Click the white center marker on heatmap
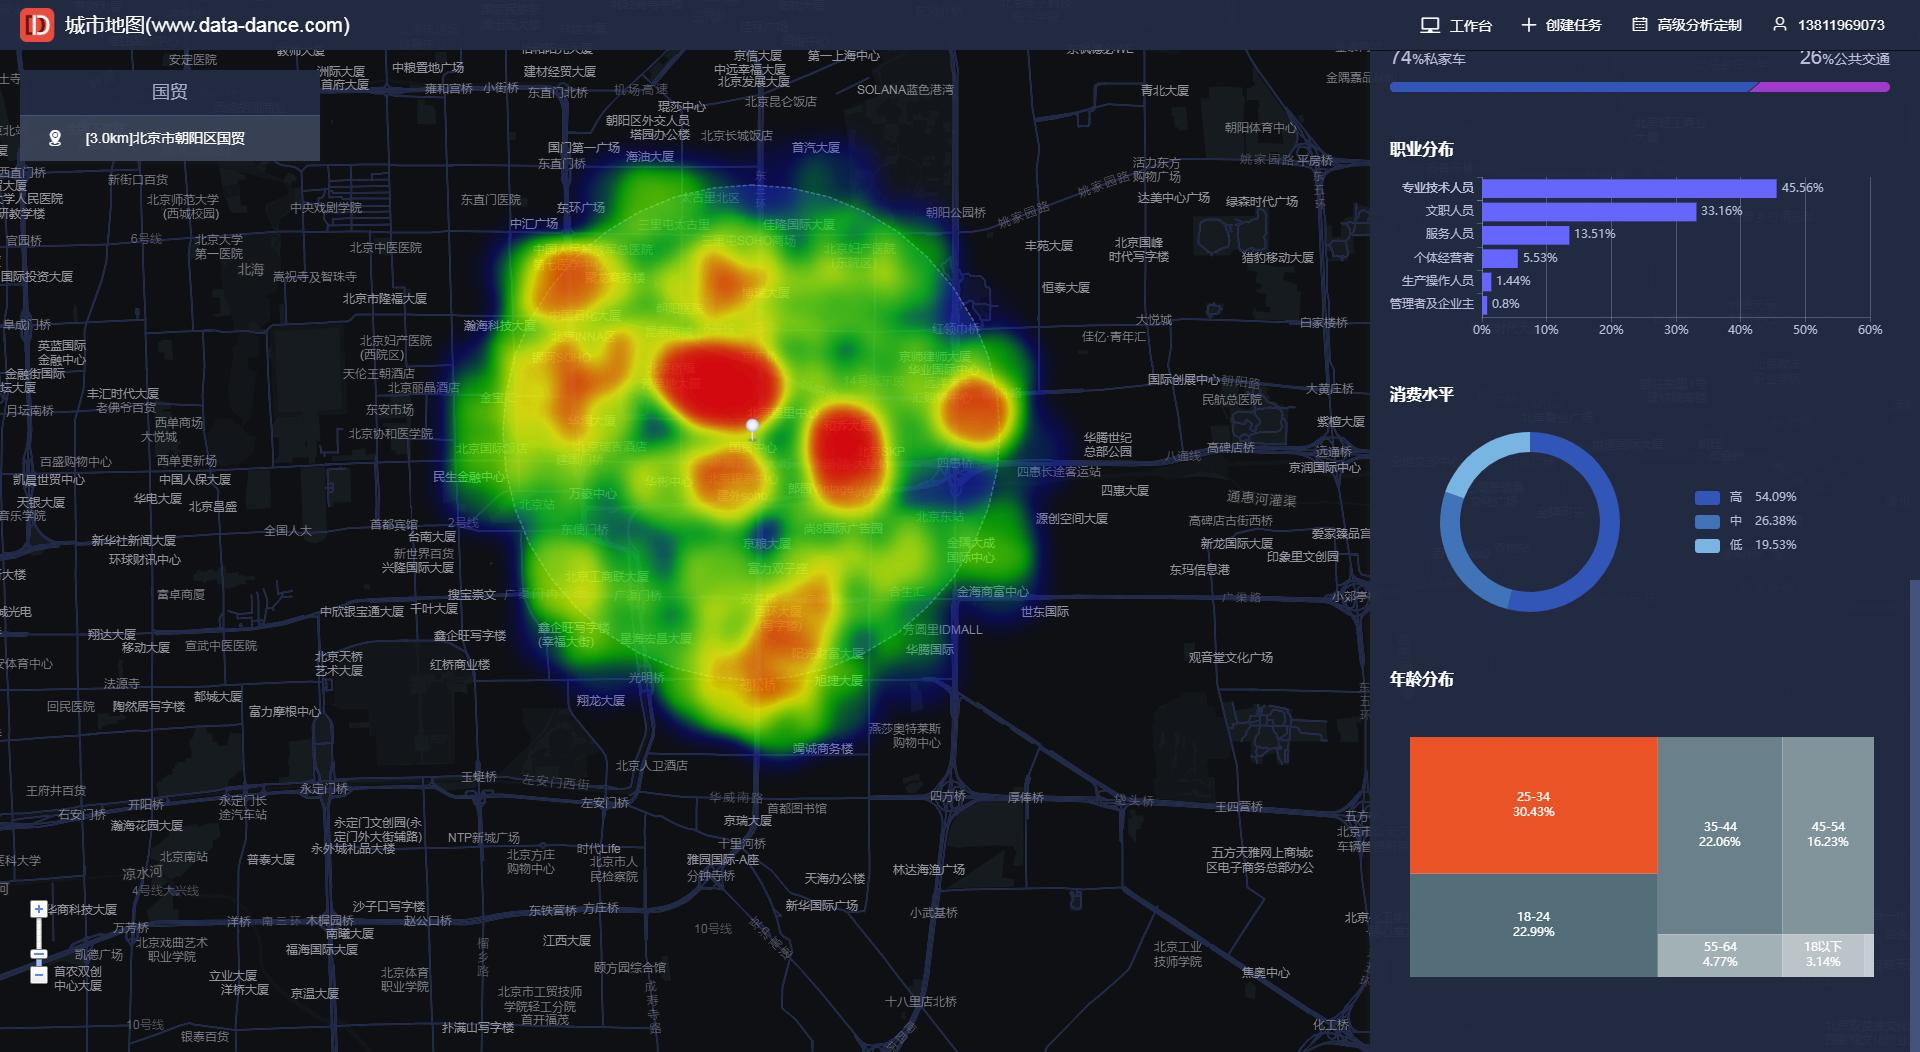This screenshot has width=1920, height=1052. [x=753, y=429]
